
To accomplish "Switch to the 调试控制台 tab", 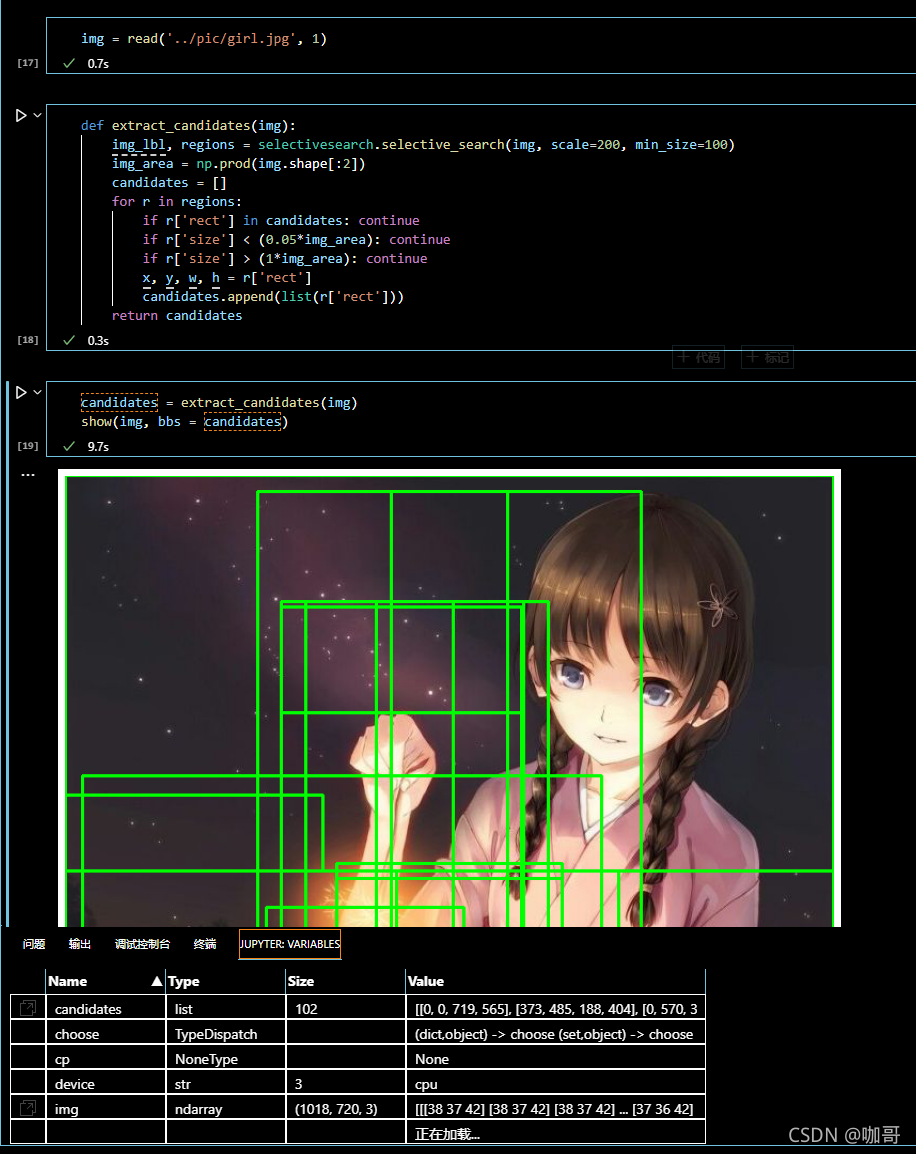I will 142,944.
